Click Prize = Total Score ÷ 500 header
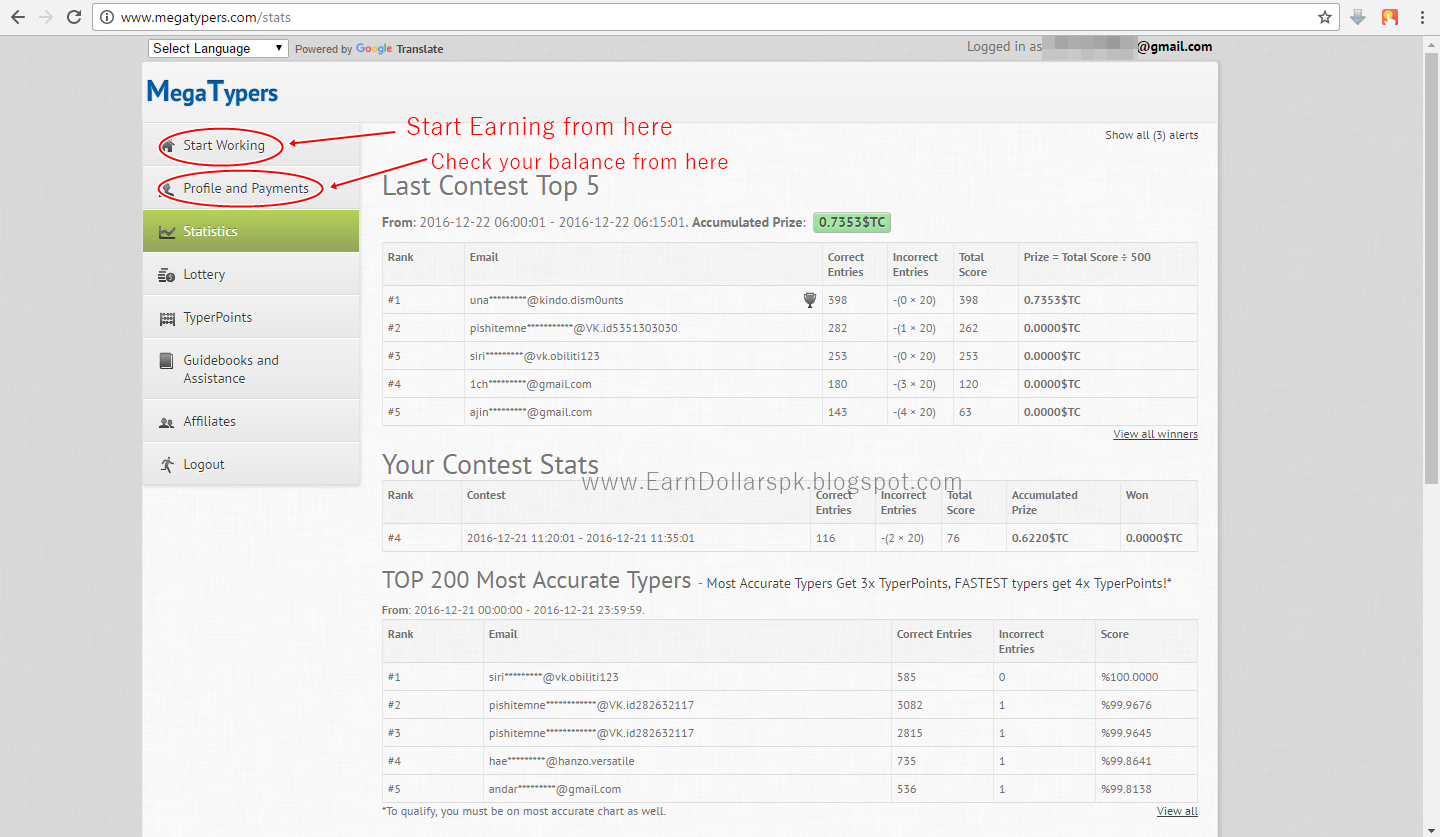This screenshot has width=1440, height=837. click(x=1087, y=257)
